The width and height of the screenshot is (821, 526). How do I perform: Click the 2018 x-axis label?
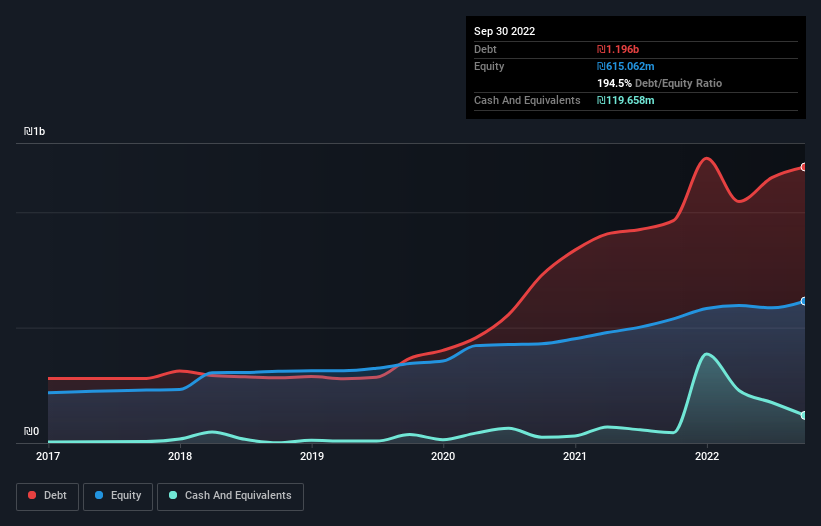[x=180, y=456]
